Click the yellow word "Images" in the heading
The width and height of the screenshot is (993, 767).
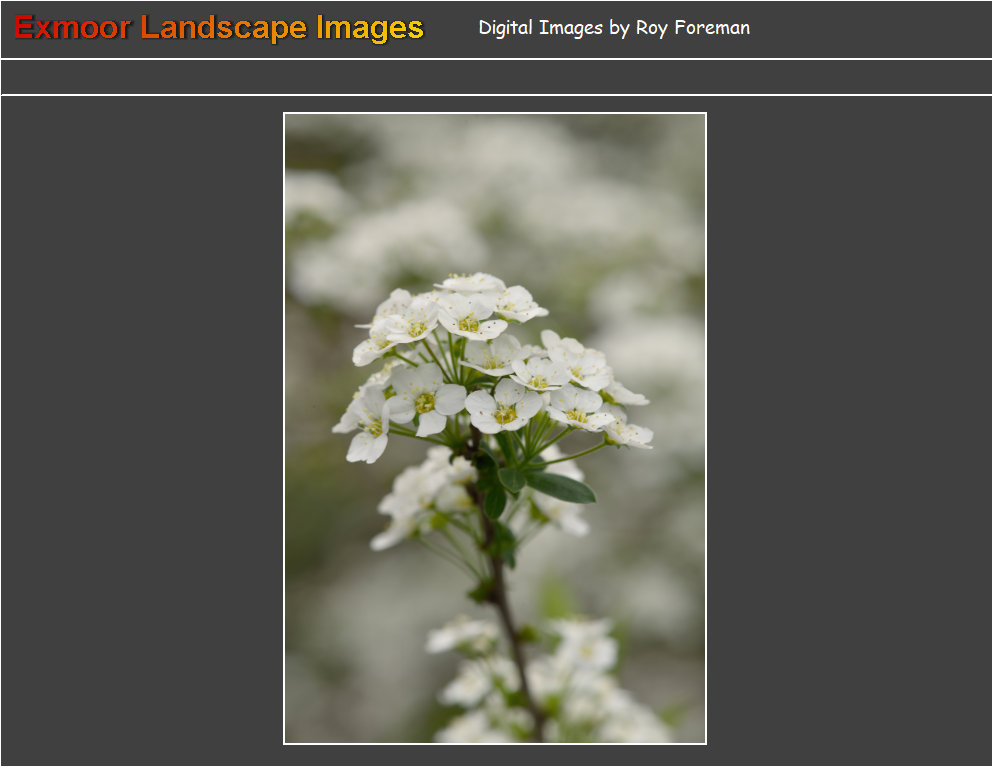370,28
